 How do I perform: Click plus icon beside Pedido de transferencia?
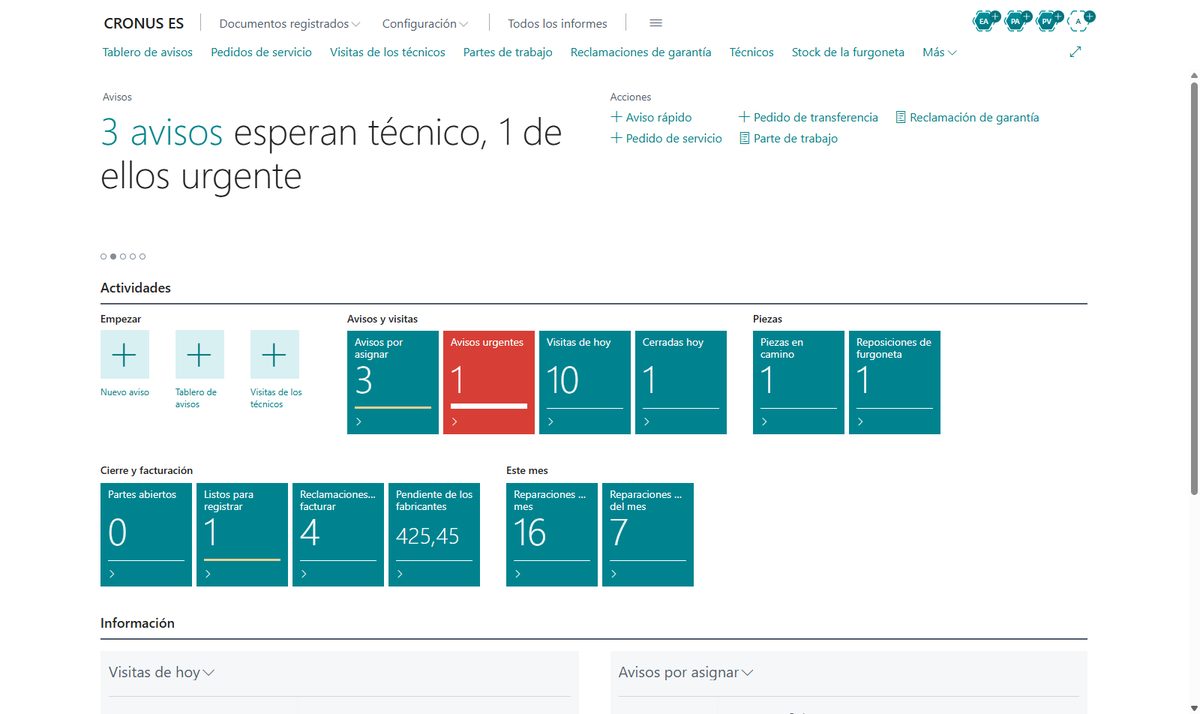tap(744, 117)
